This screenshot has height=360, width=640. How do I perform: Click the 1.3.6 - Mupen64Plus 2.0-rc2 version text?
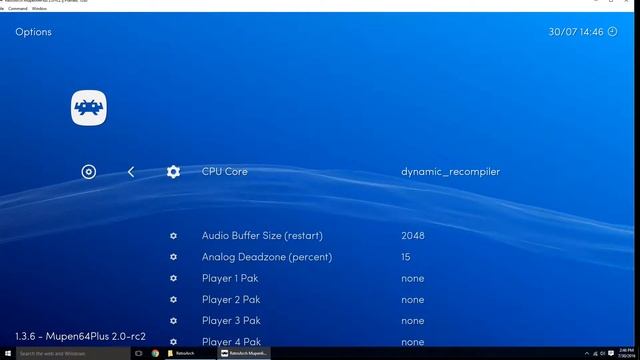pos(80,336)
